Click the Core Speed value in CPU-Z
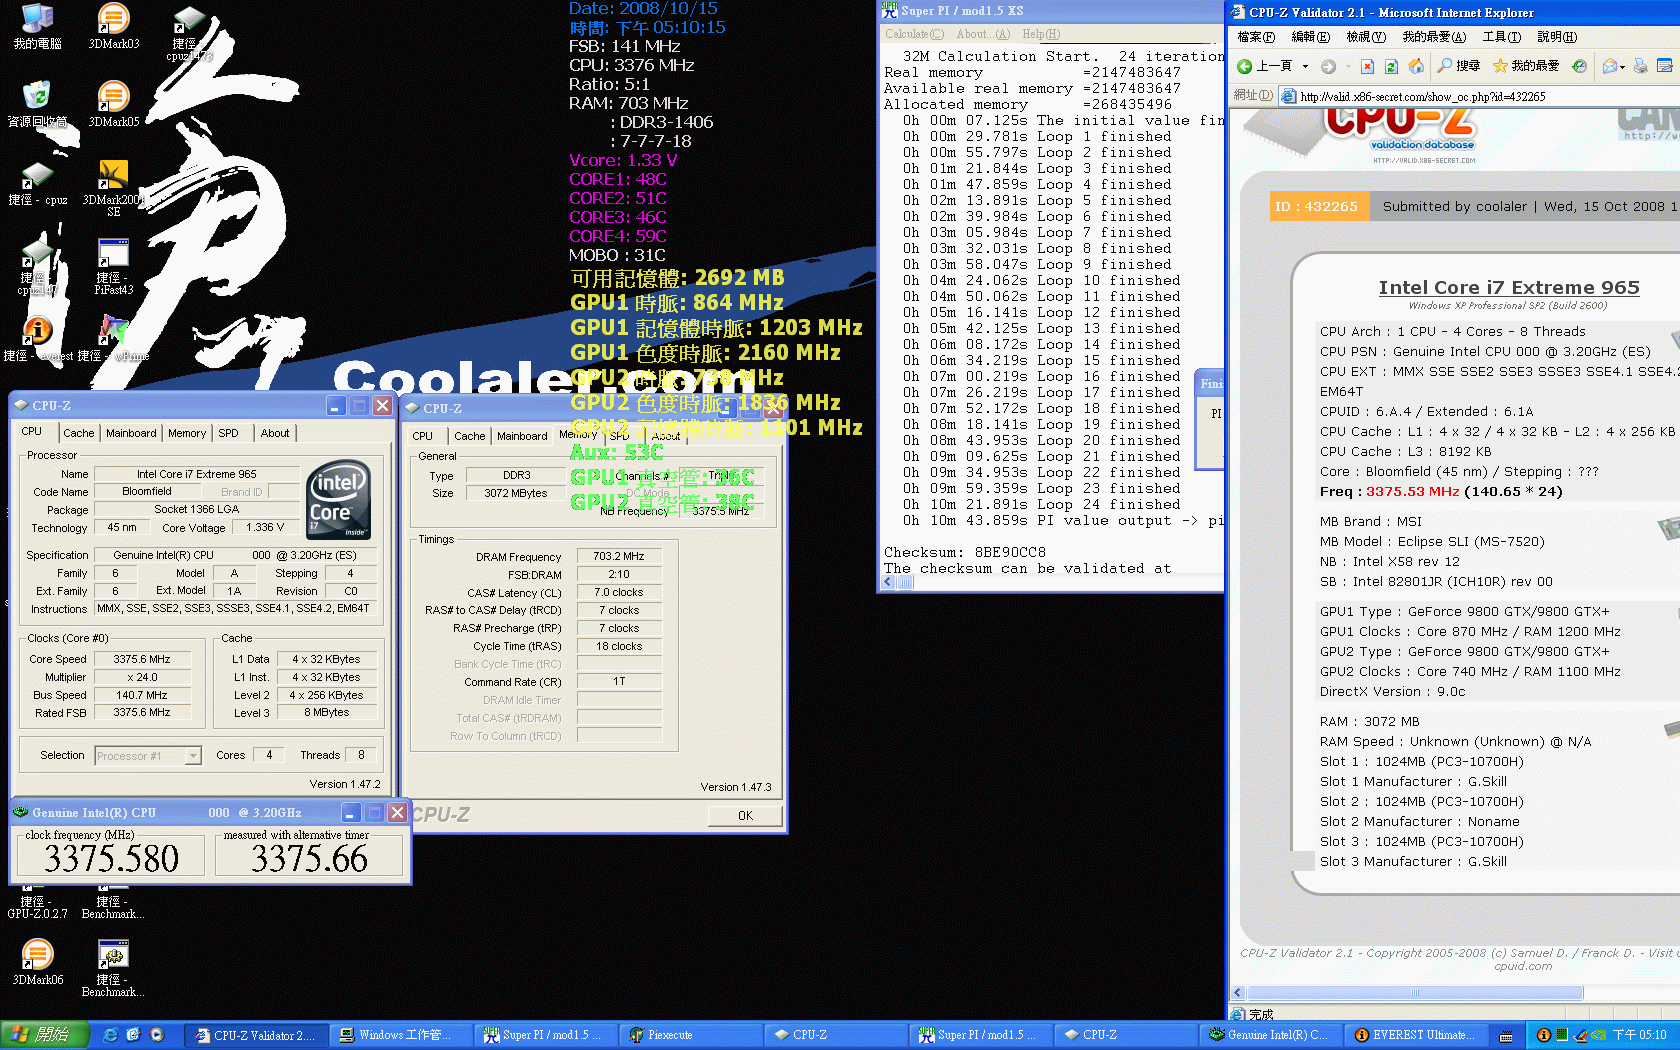 click(142, 660)
